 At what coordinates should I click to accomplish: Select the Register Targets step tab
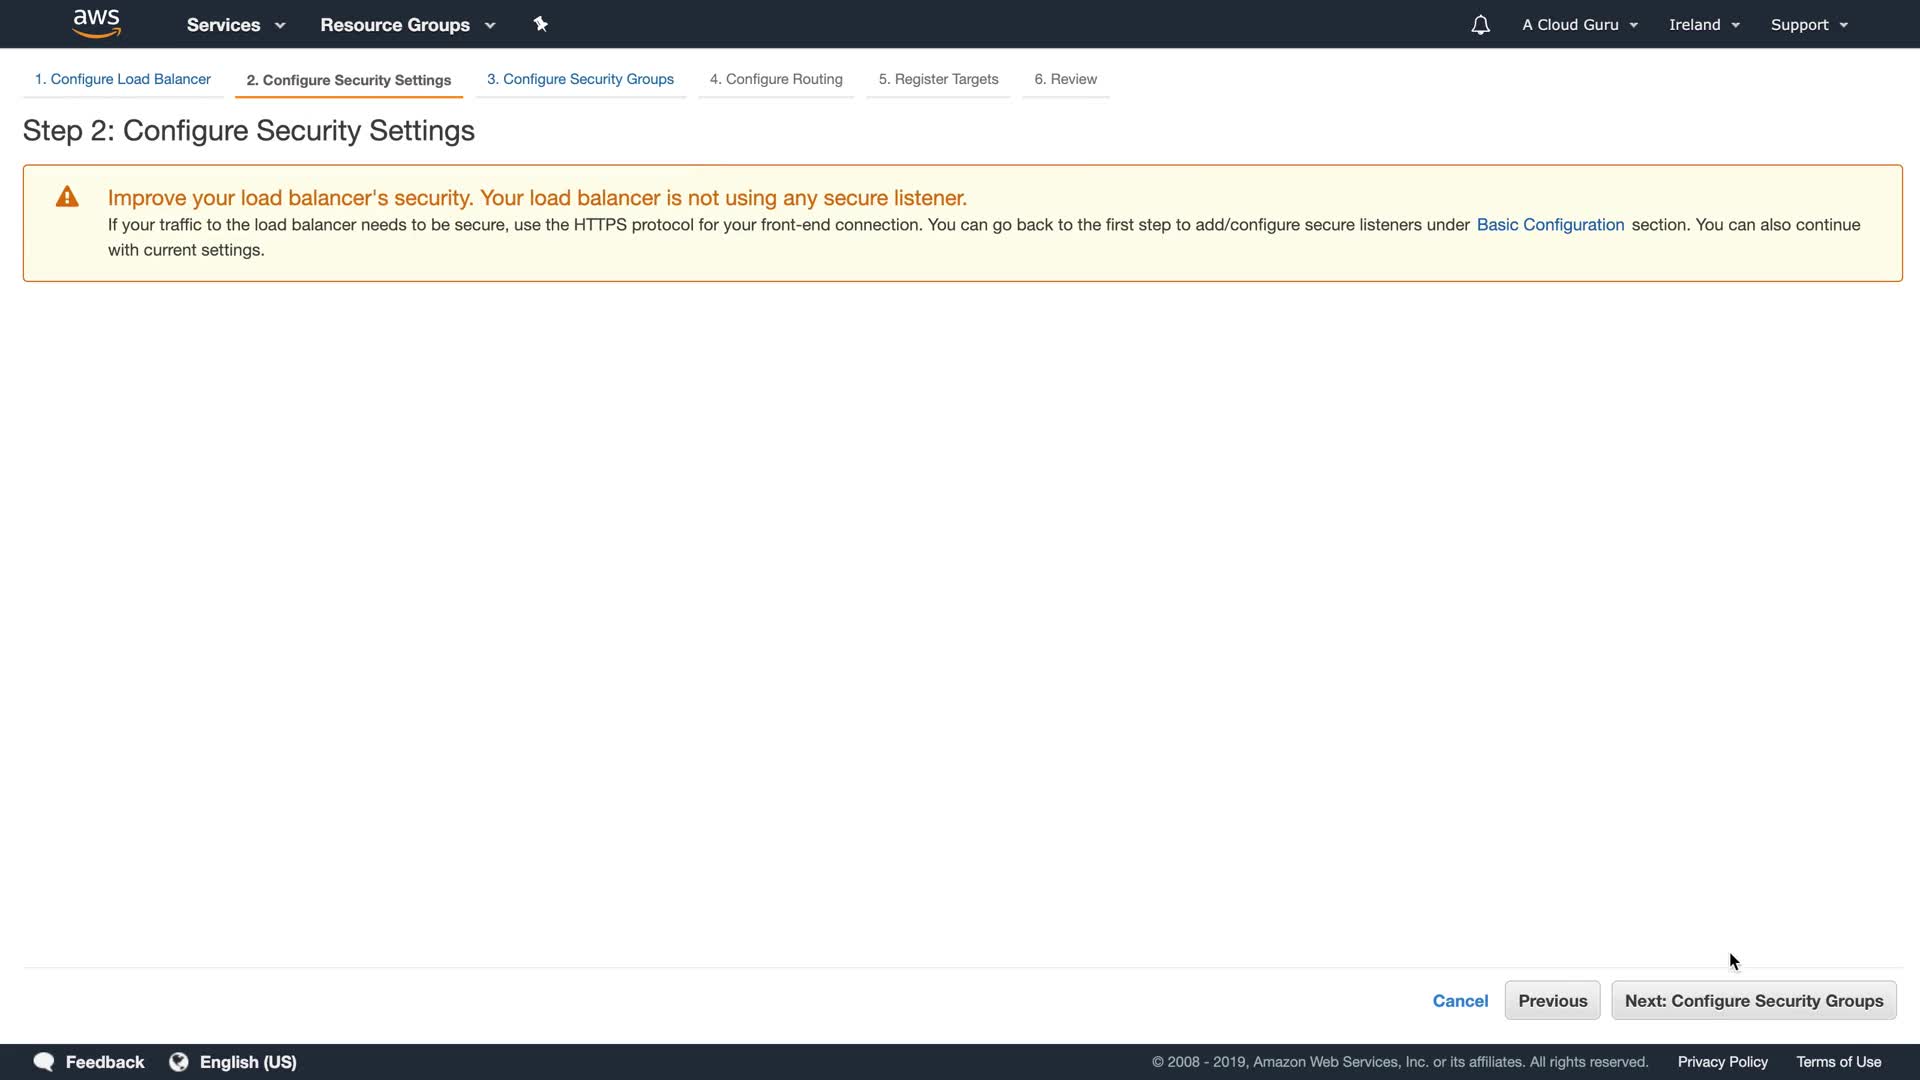click(x=938, y=79)
